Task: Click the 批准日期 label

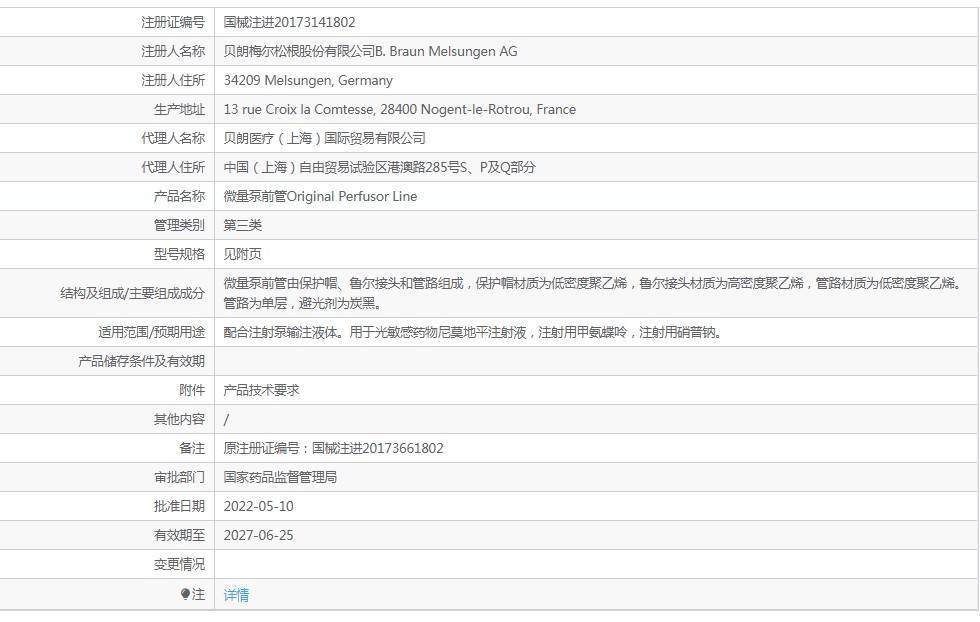Action: (179, 506)
